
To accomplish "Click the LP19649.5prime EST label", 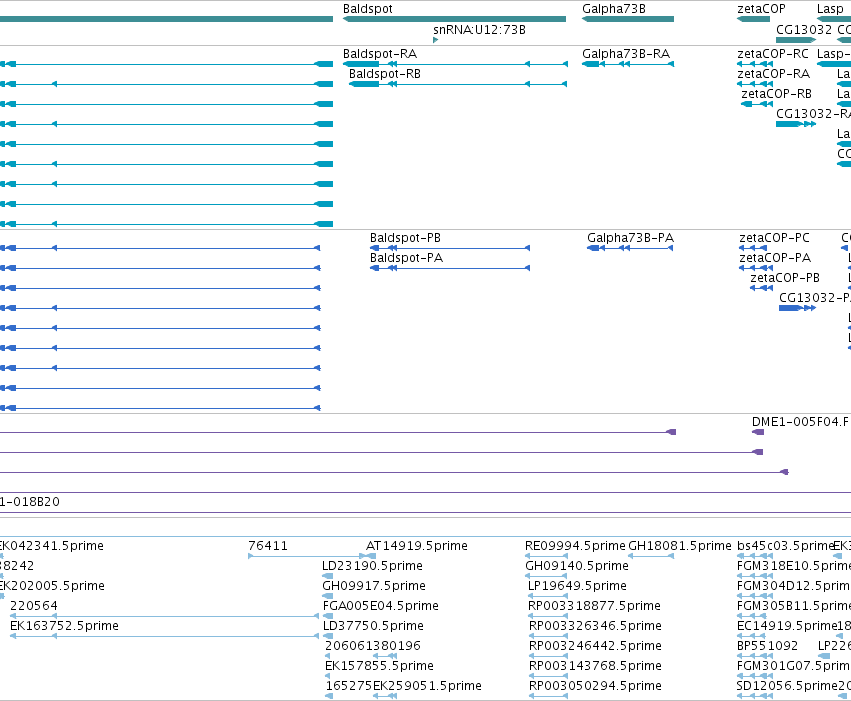I will pyautogui.click(x=577, y=586).
